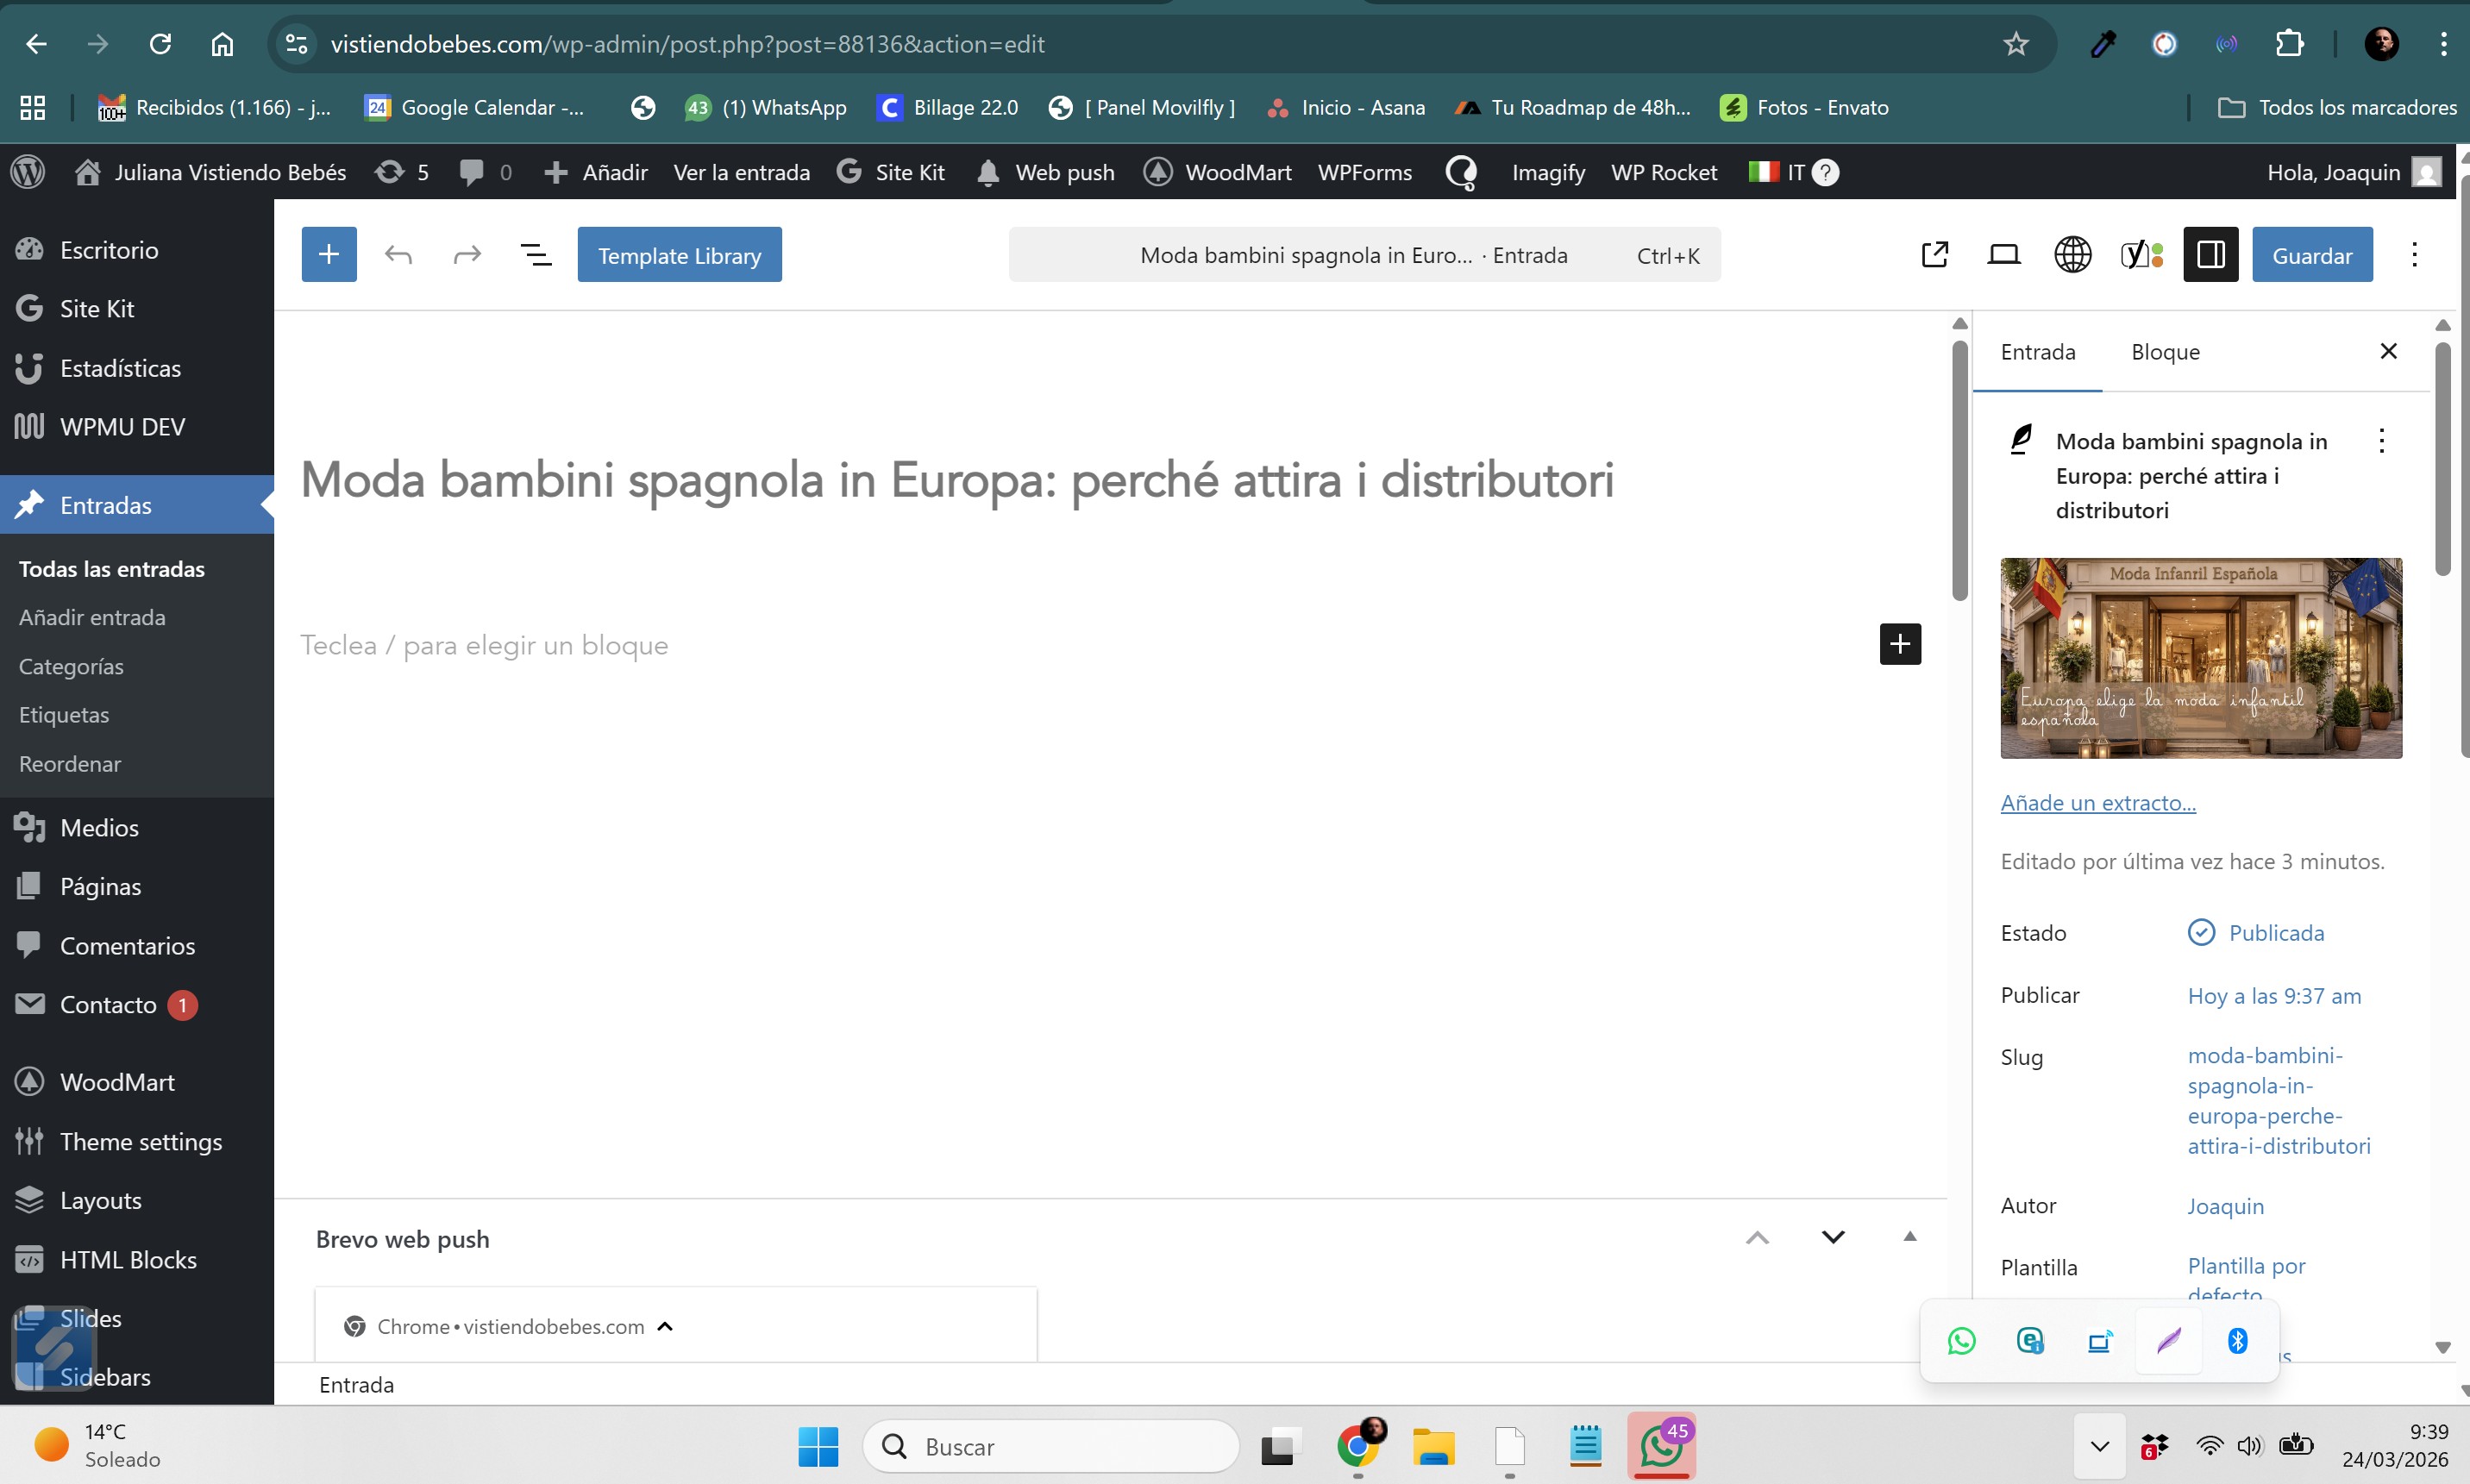Open WhatsApp from the Windows taskbar

(1660, 1446)
